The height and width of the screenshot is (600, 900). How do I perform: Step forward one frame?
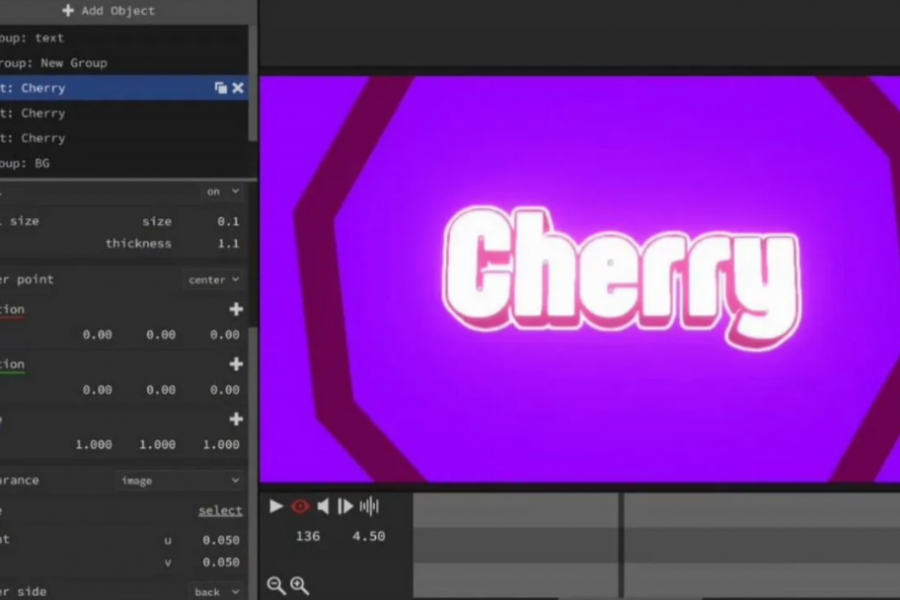point(345,506)
